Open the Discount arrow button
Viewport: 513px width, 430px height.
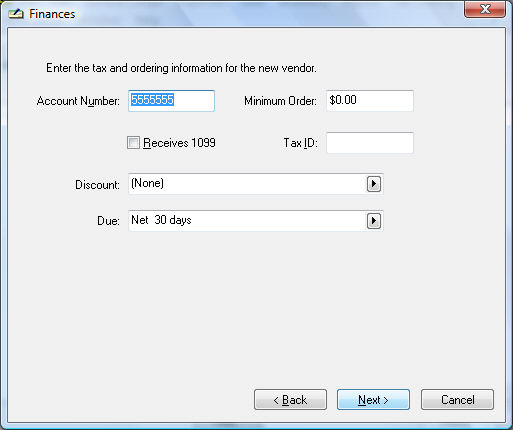(x=374, y=184)
